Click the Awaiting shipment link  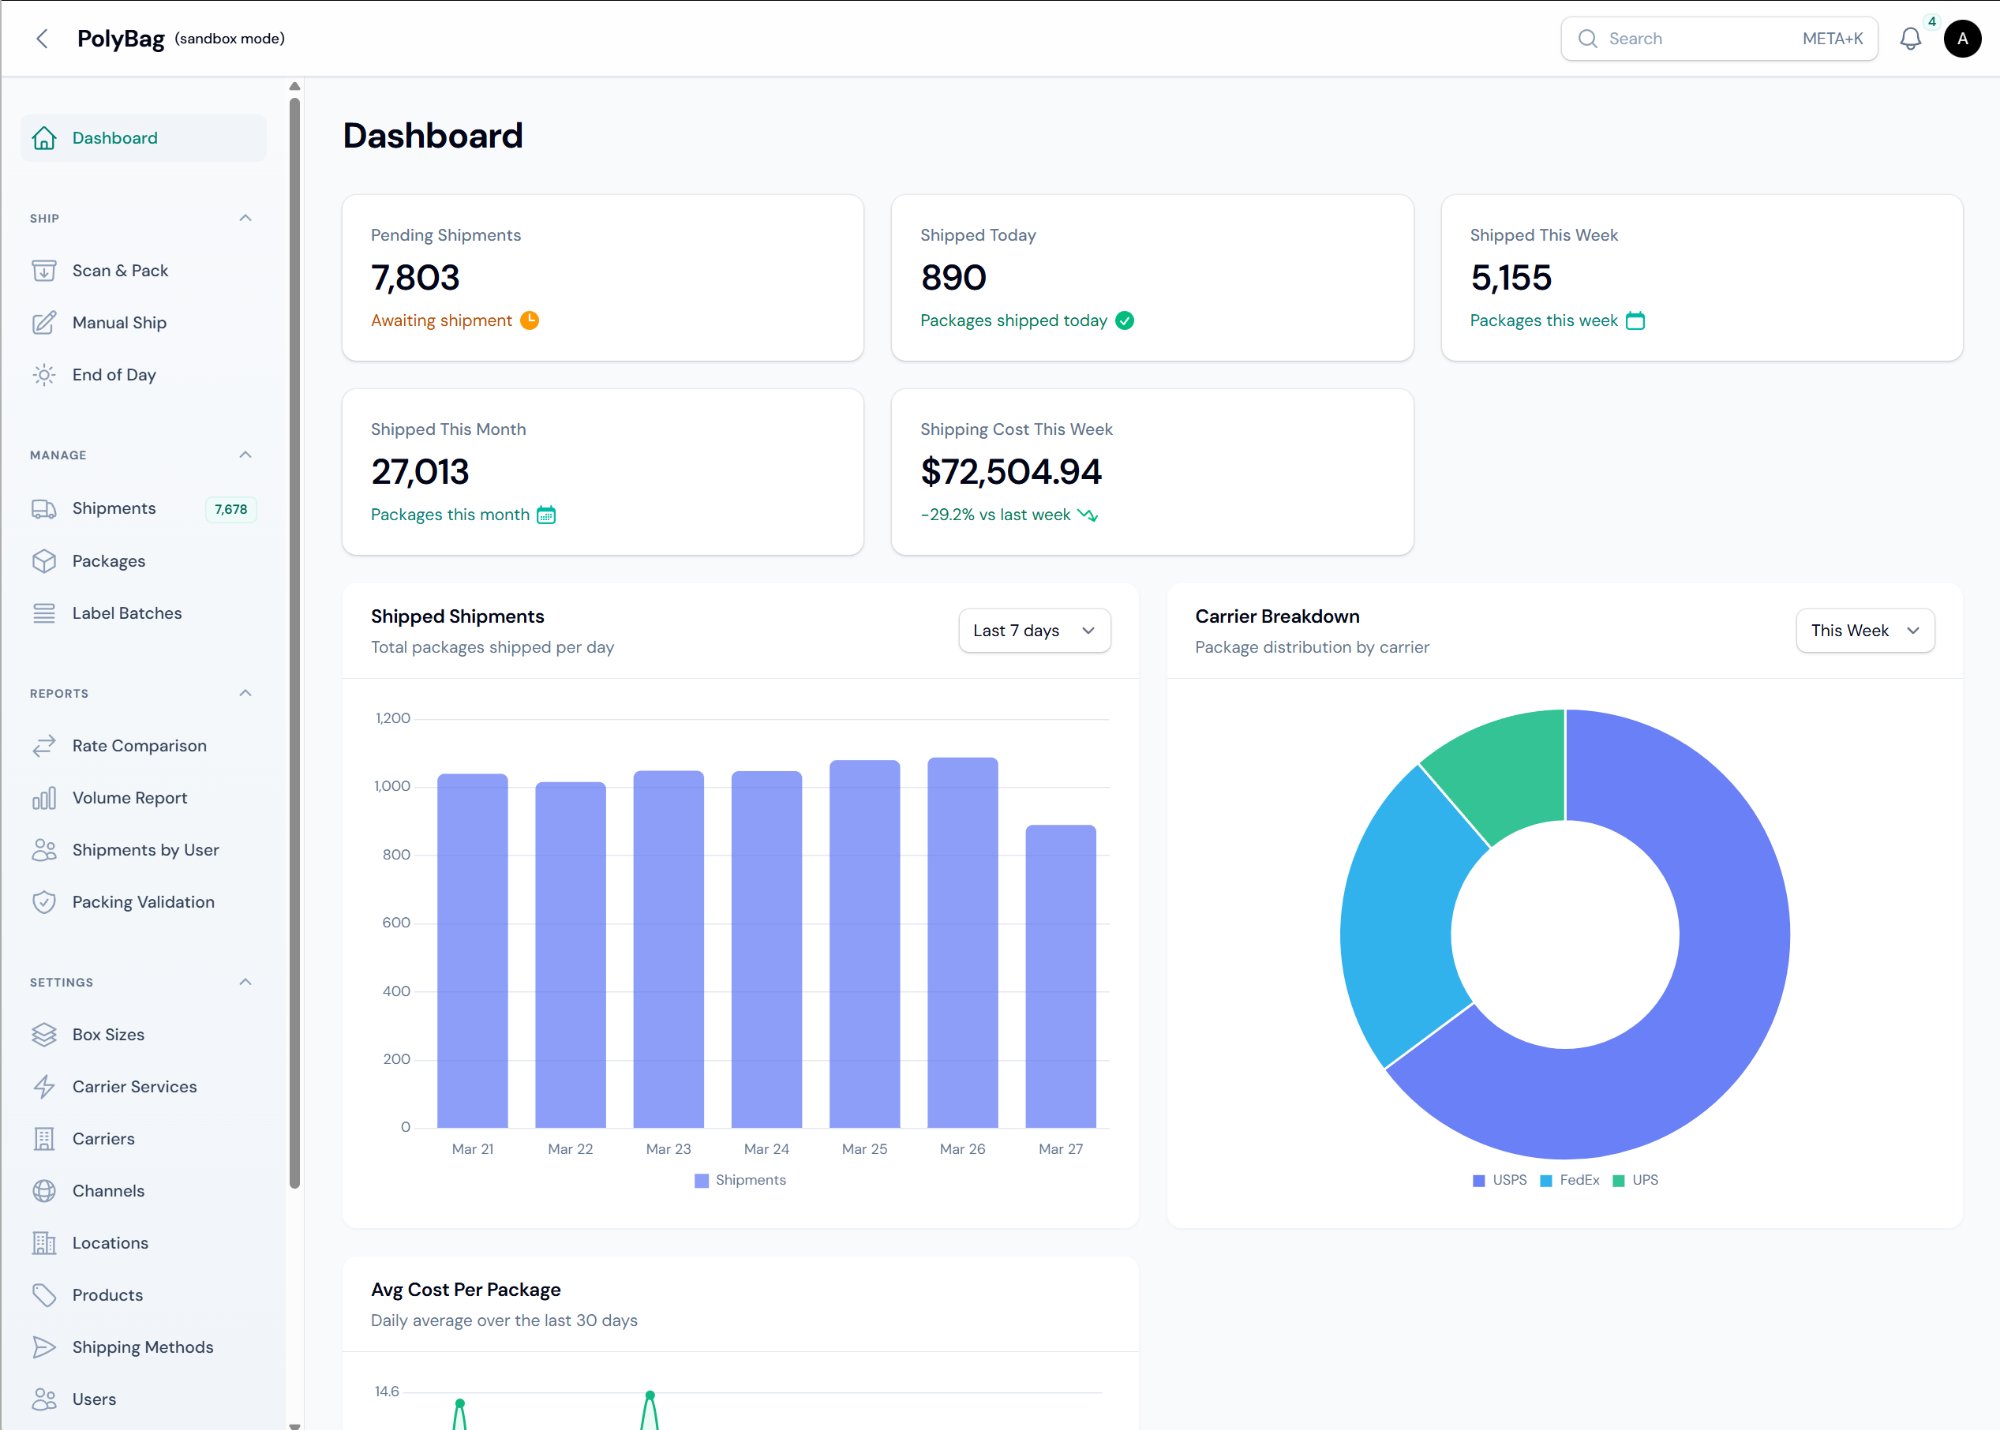coord(443,320)
